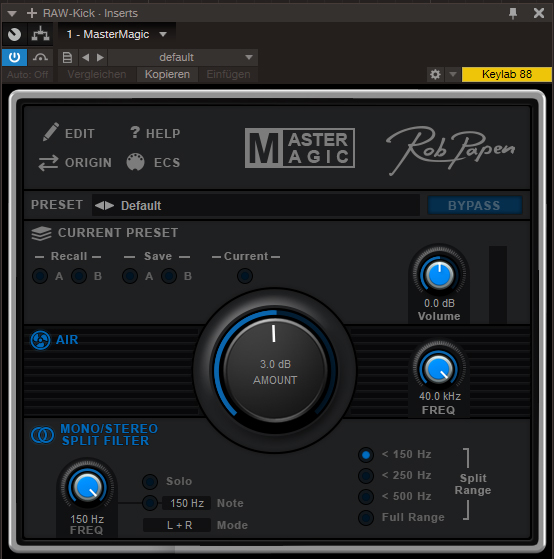
Task: Click the pencil EDIT icon
Action: point(51,132)
